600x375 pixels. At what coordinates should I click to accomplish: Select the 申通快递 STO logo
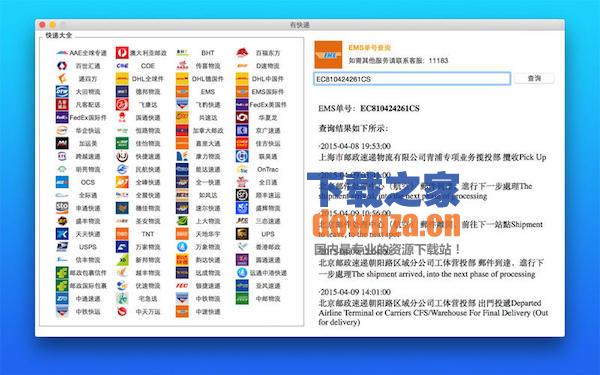point(62,208)
